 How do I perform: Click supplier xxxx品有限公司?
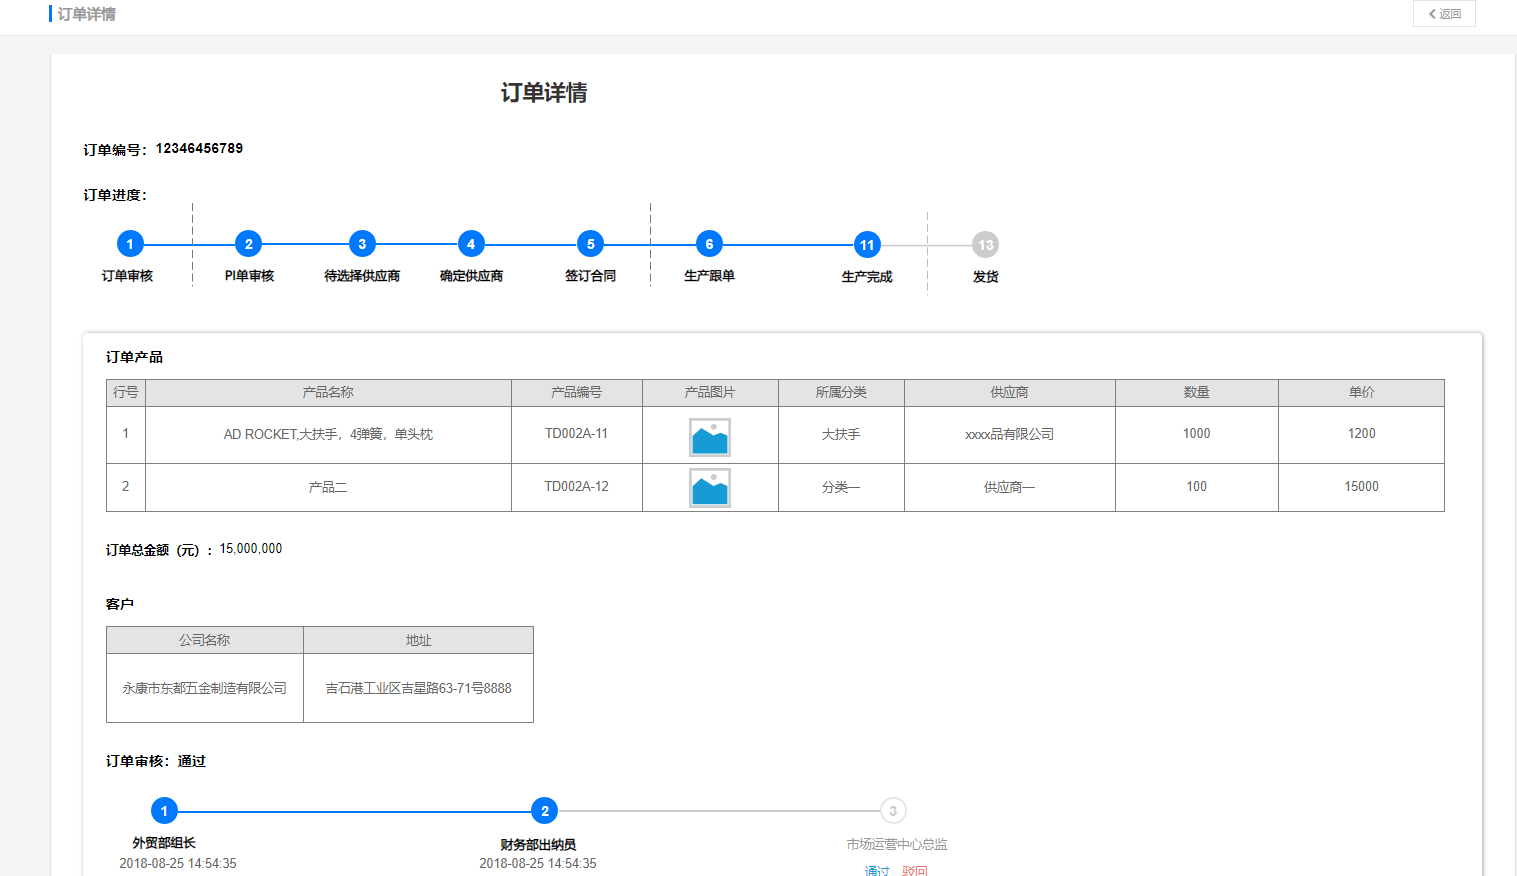pos(1009,434)
